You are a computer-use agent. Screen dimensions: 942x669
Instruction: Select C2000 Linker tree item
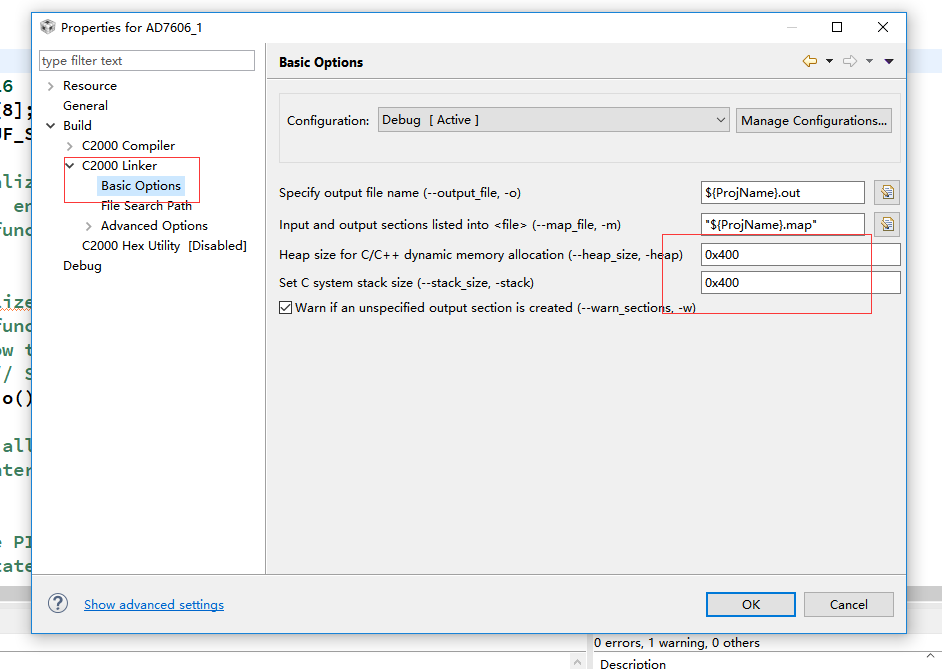point(119,166)
